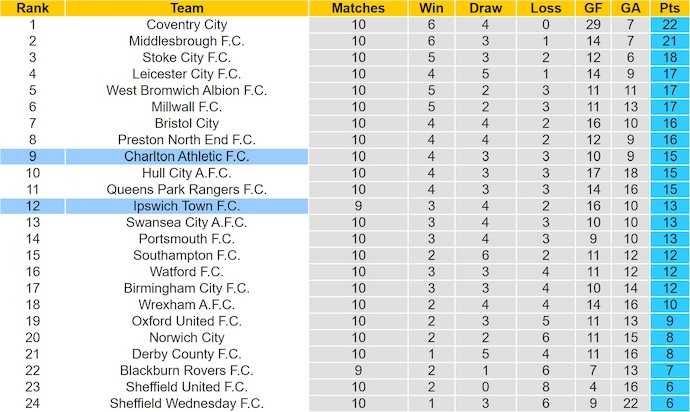This screenshot has height=412, width=690.
Task: Open Middlesbrough F.C. team entry
Action: pos(186,41)
